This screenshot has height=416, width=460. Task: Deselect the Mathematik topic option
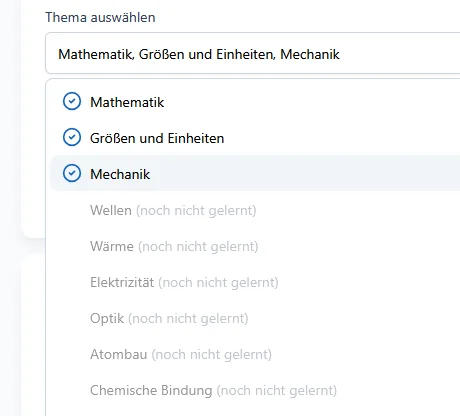pyautogui.click(x=255, y=102)
